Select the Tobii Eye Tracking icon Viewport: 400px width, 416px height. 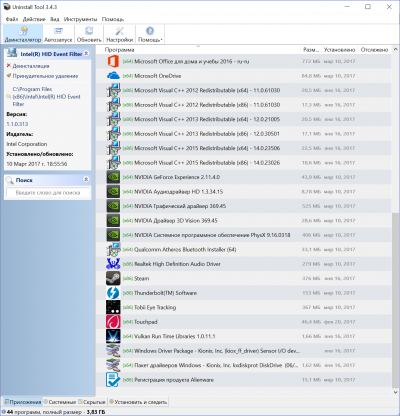(x=113, y=307)
